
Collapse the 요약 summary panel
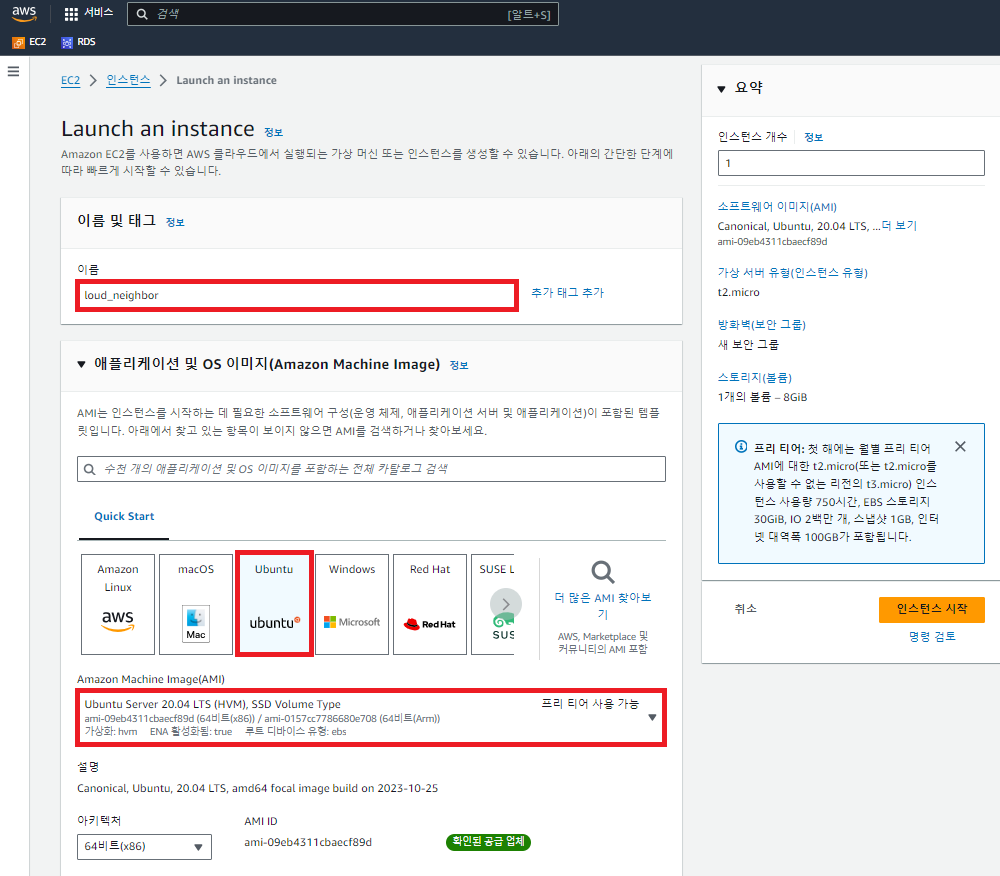pos(721,89)
